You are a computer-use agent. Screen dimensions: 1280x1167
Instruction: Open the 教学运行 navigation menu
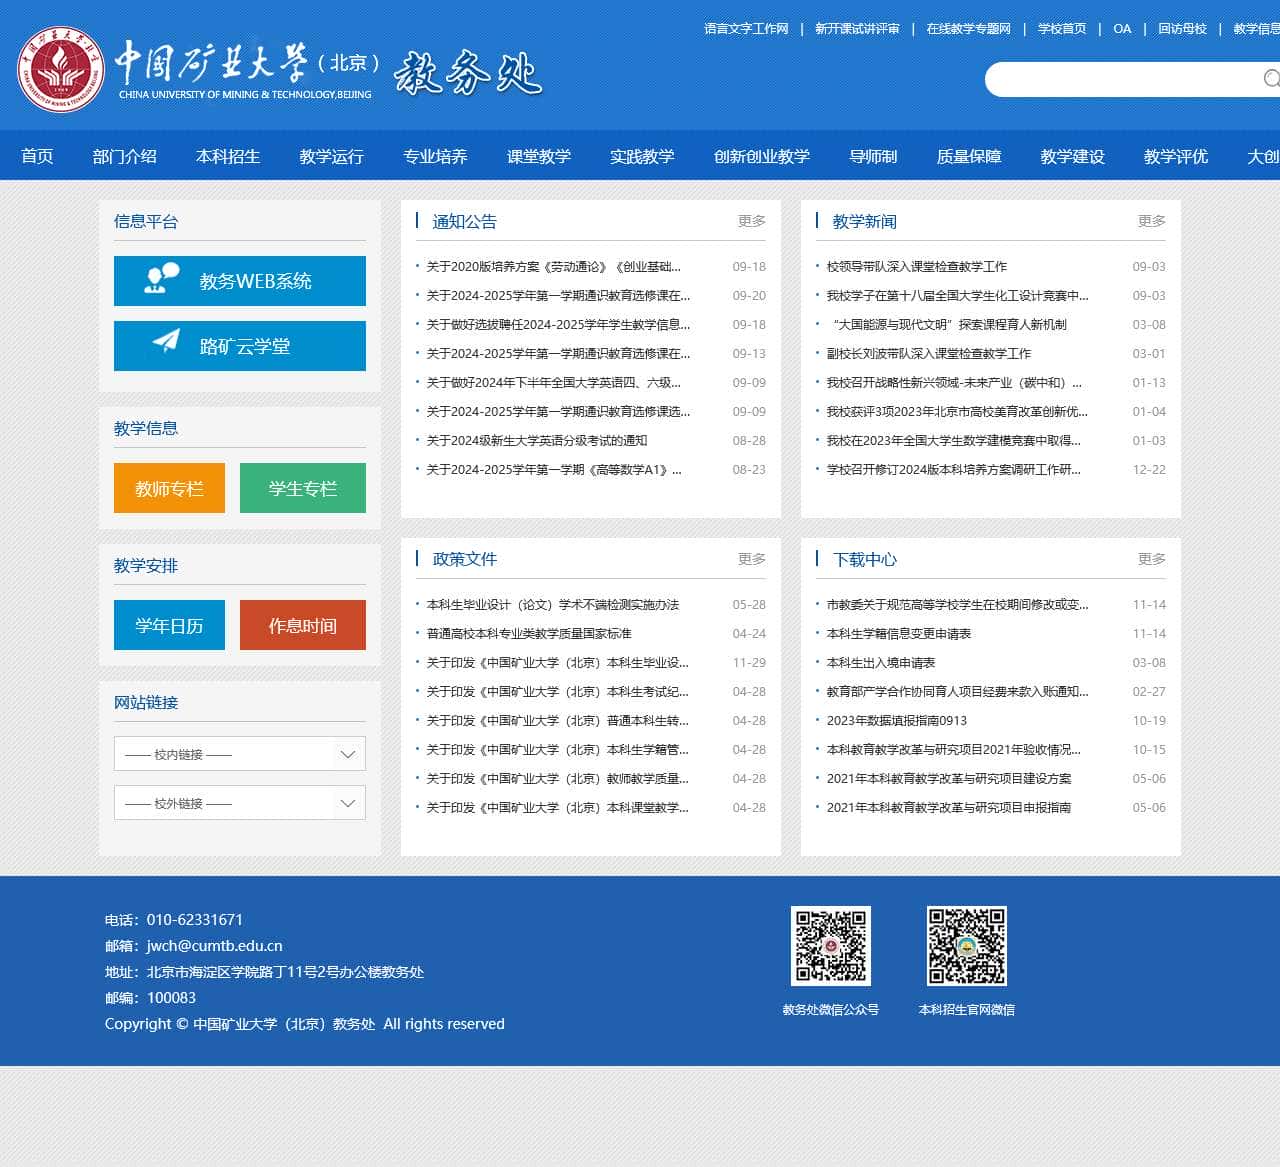coord(331,156)
